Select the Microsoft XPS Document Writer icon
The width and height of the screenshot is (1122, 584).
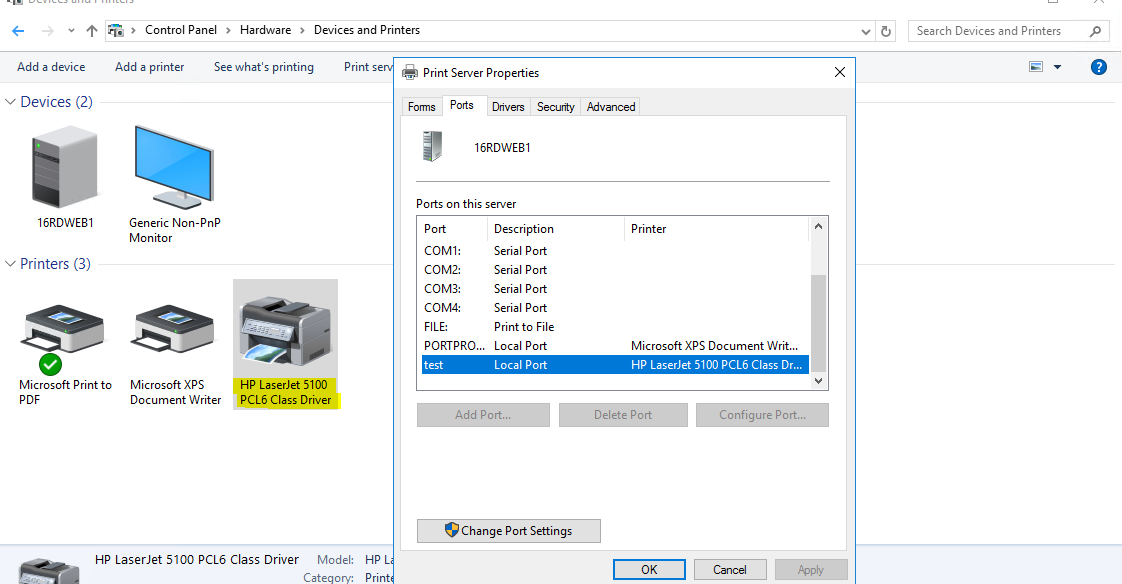172,330
